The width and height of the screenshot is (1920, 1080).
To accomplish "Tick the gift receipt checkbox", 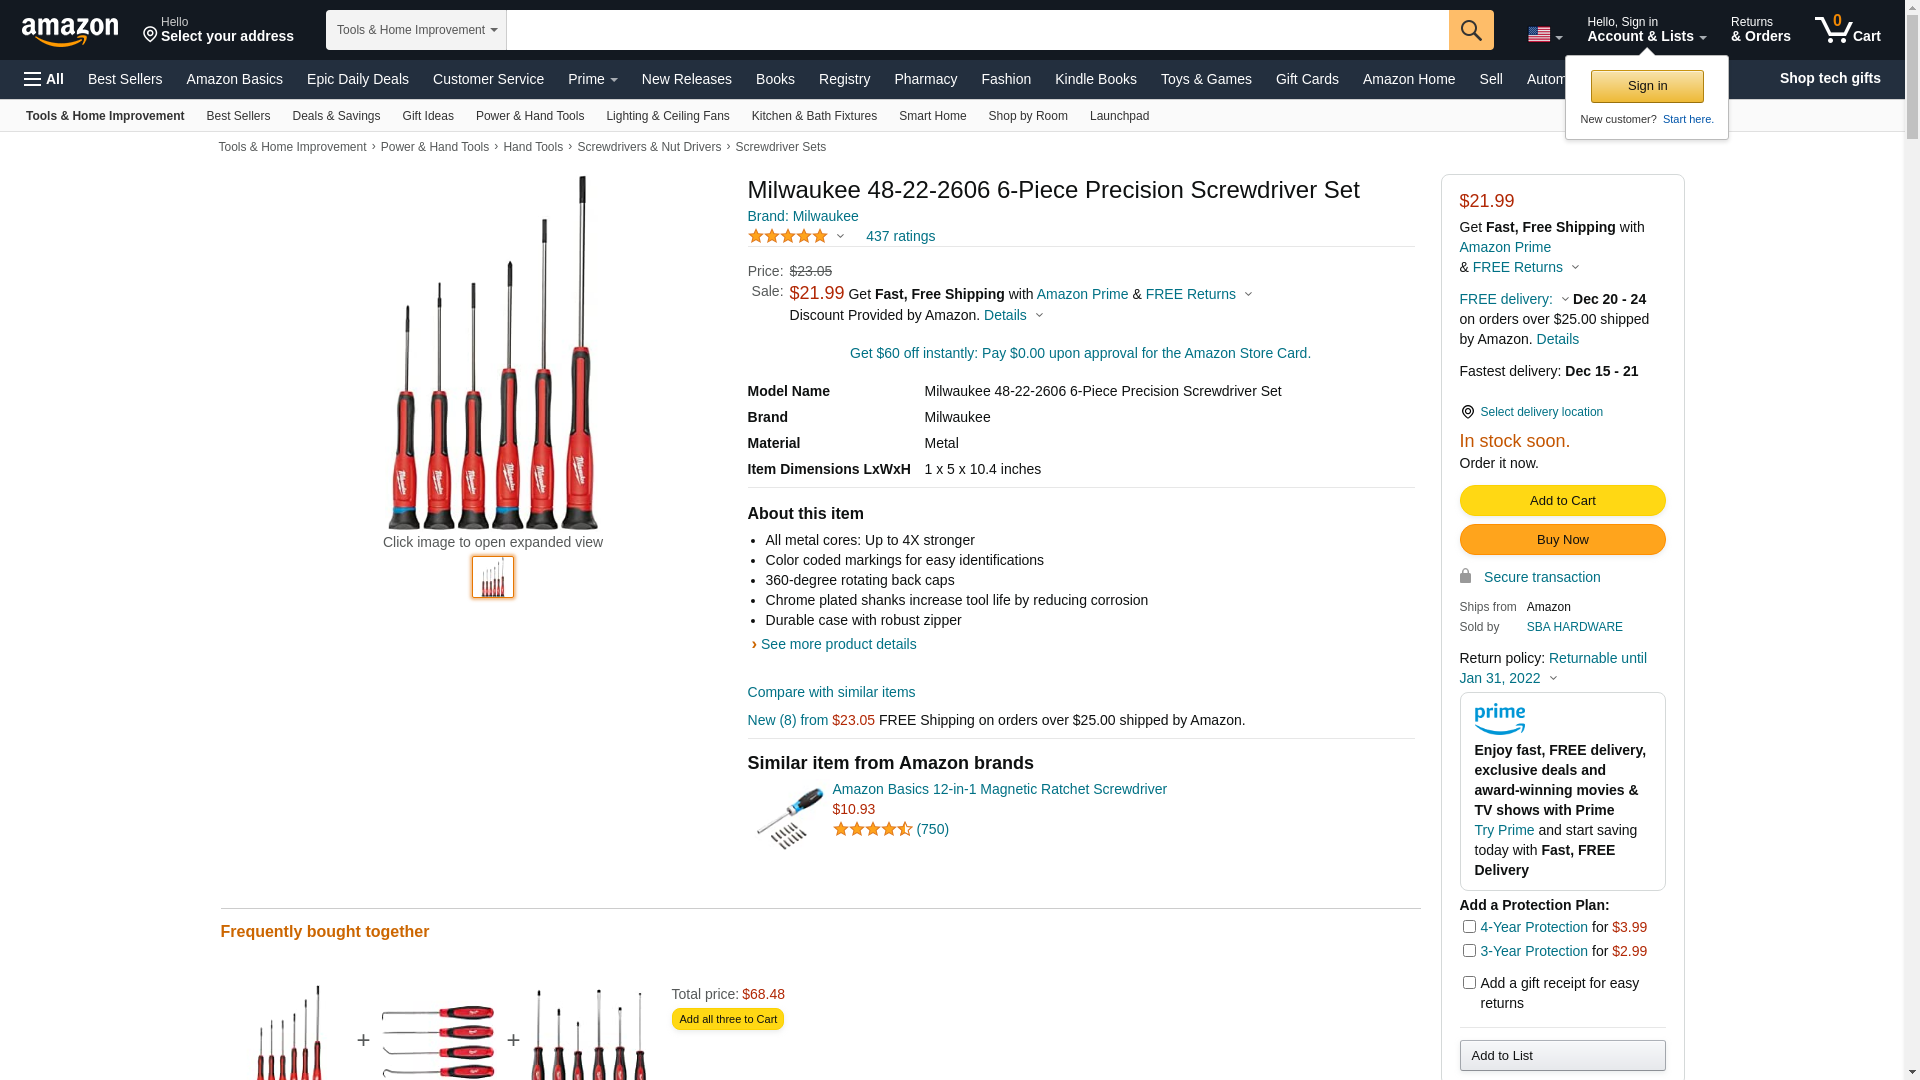I will click(x=1469, y=983).
